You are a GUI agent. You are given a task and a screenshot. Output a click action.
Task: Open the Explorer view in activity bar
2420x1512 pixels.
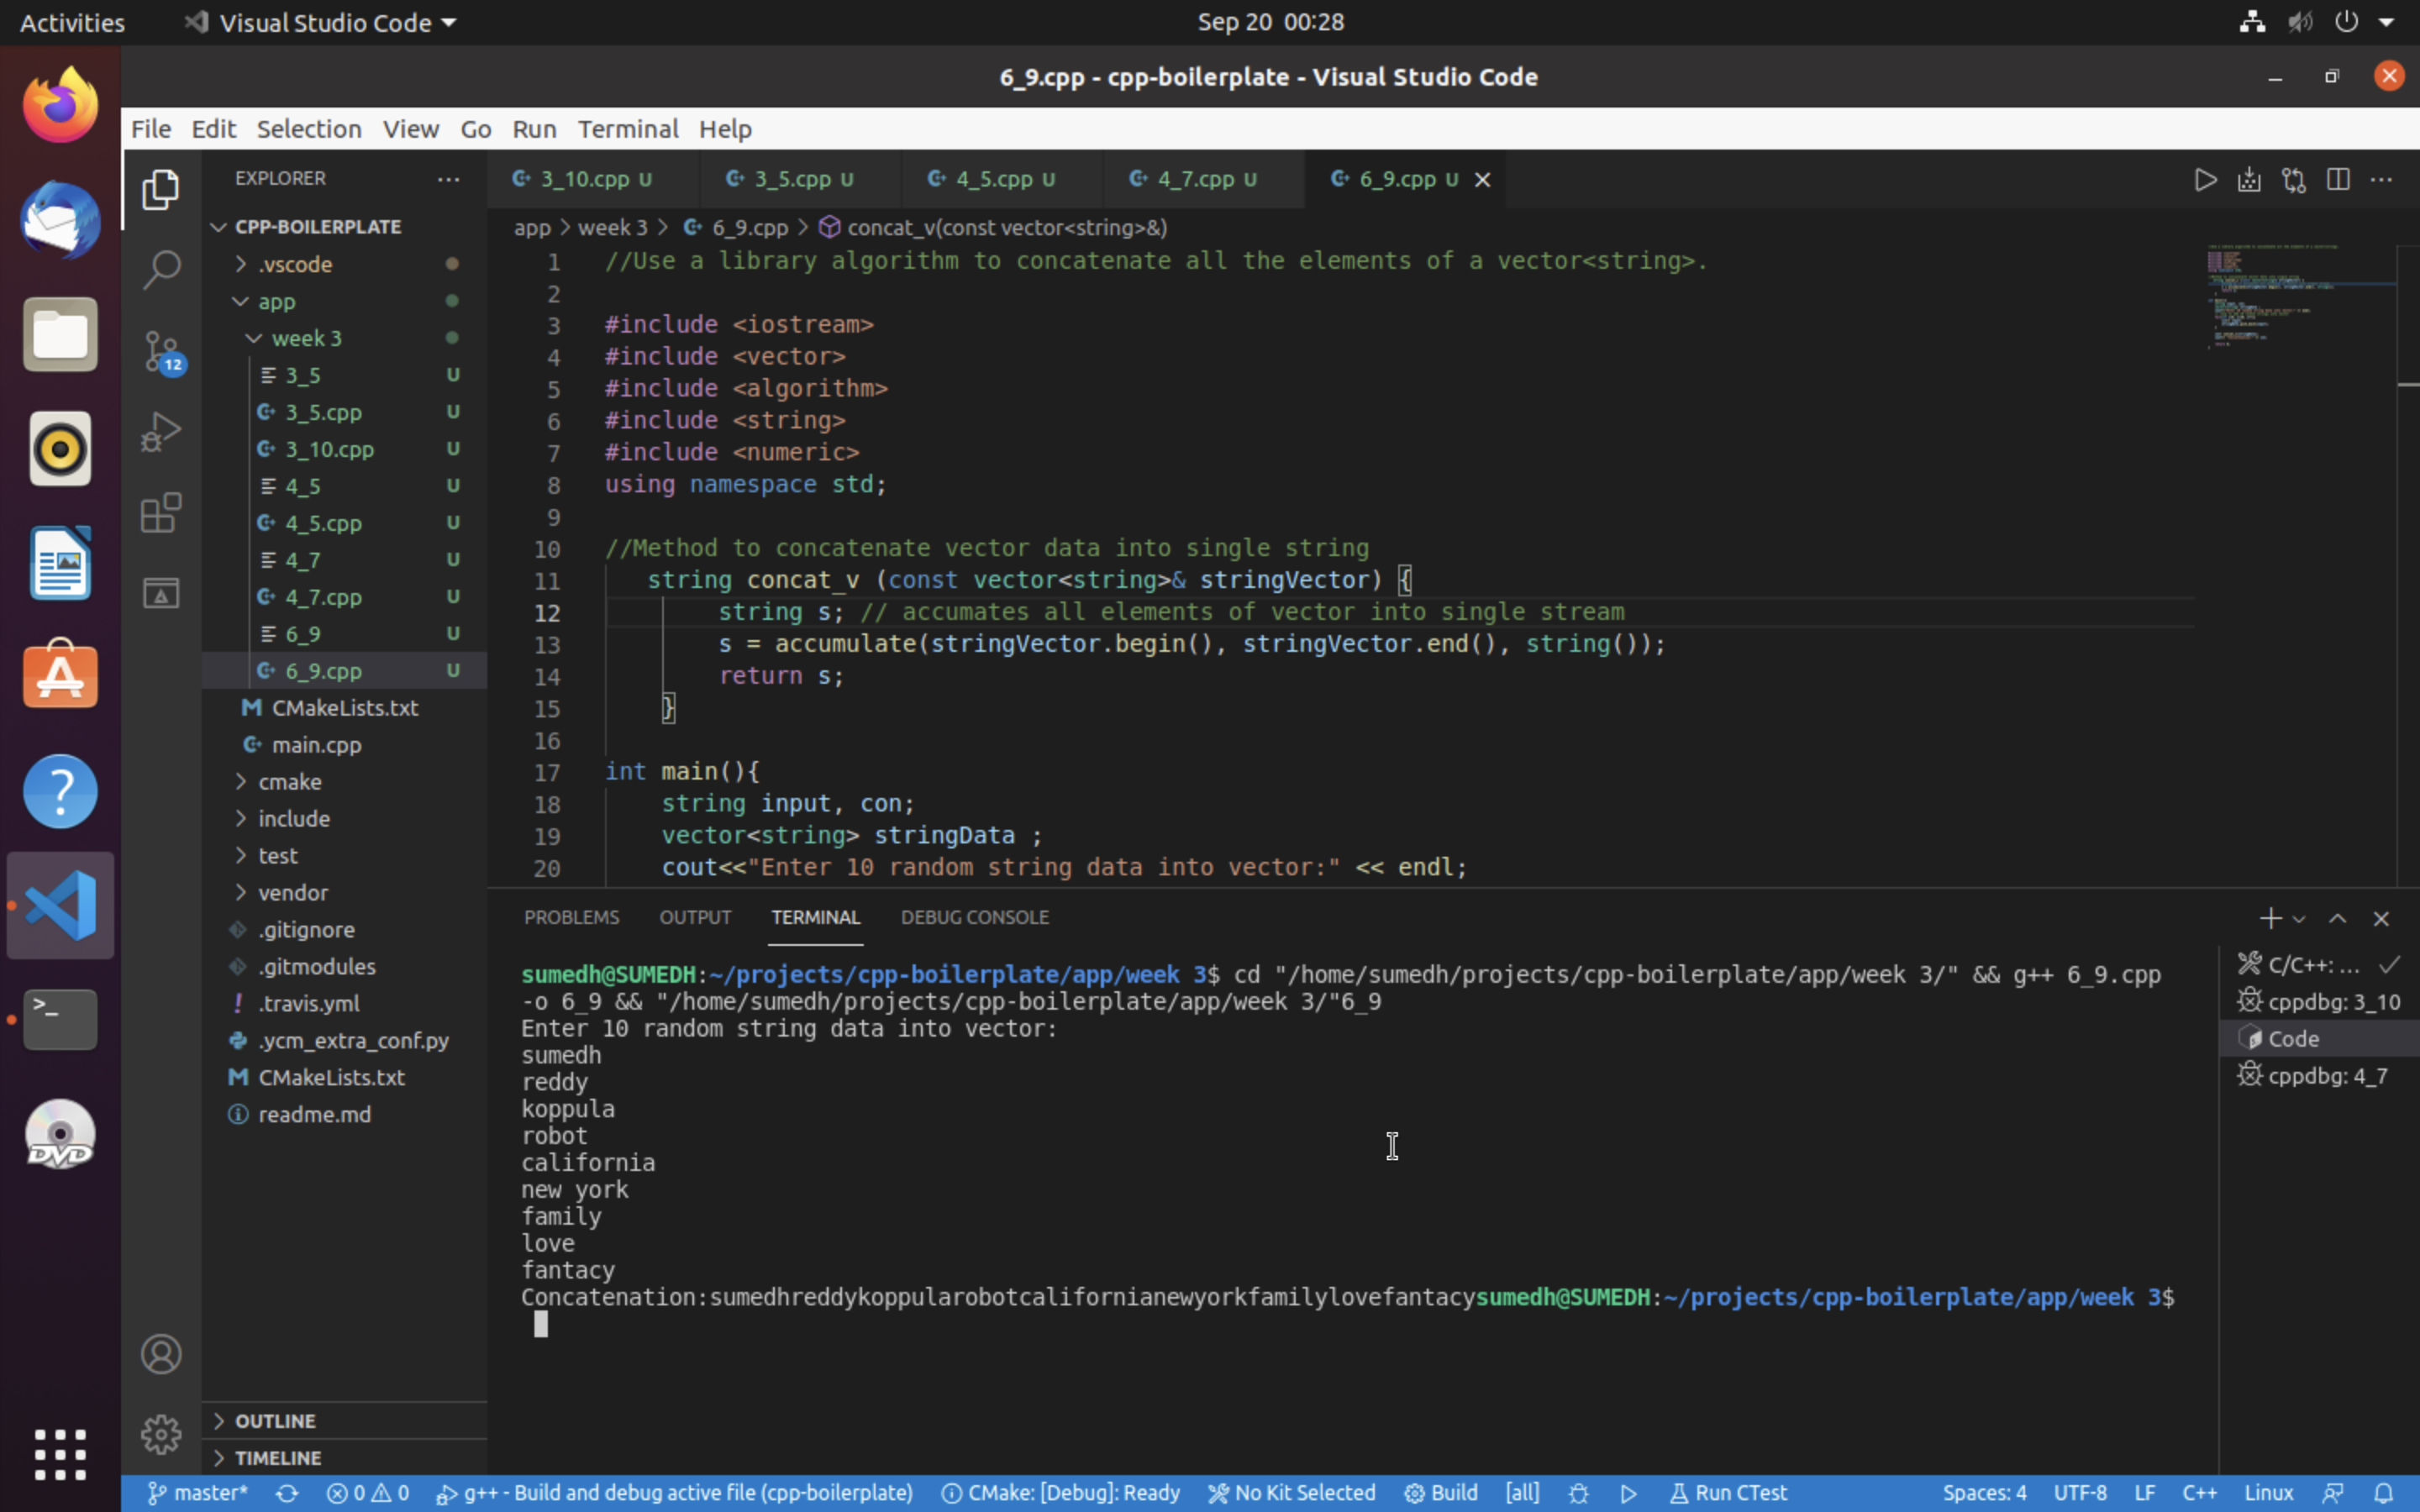pyautogui.click(x=161, y=188)
